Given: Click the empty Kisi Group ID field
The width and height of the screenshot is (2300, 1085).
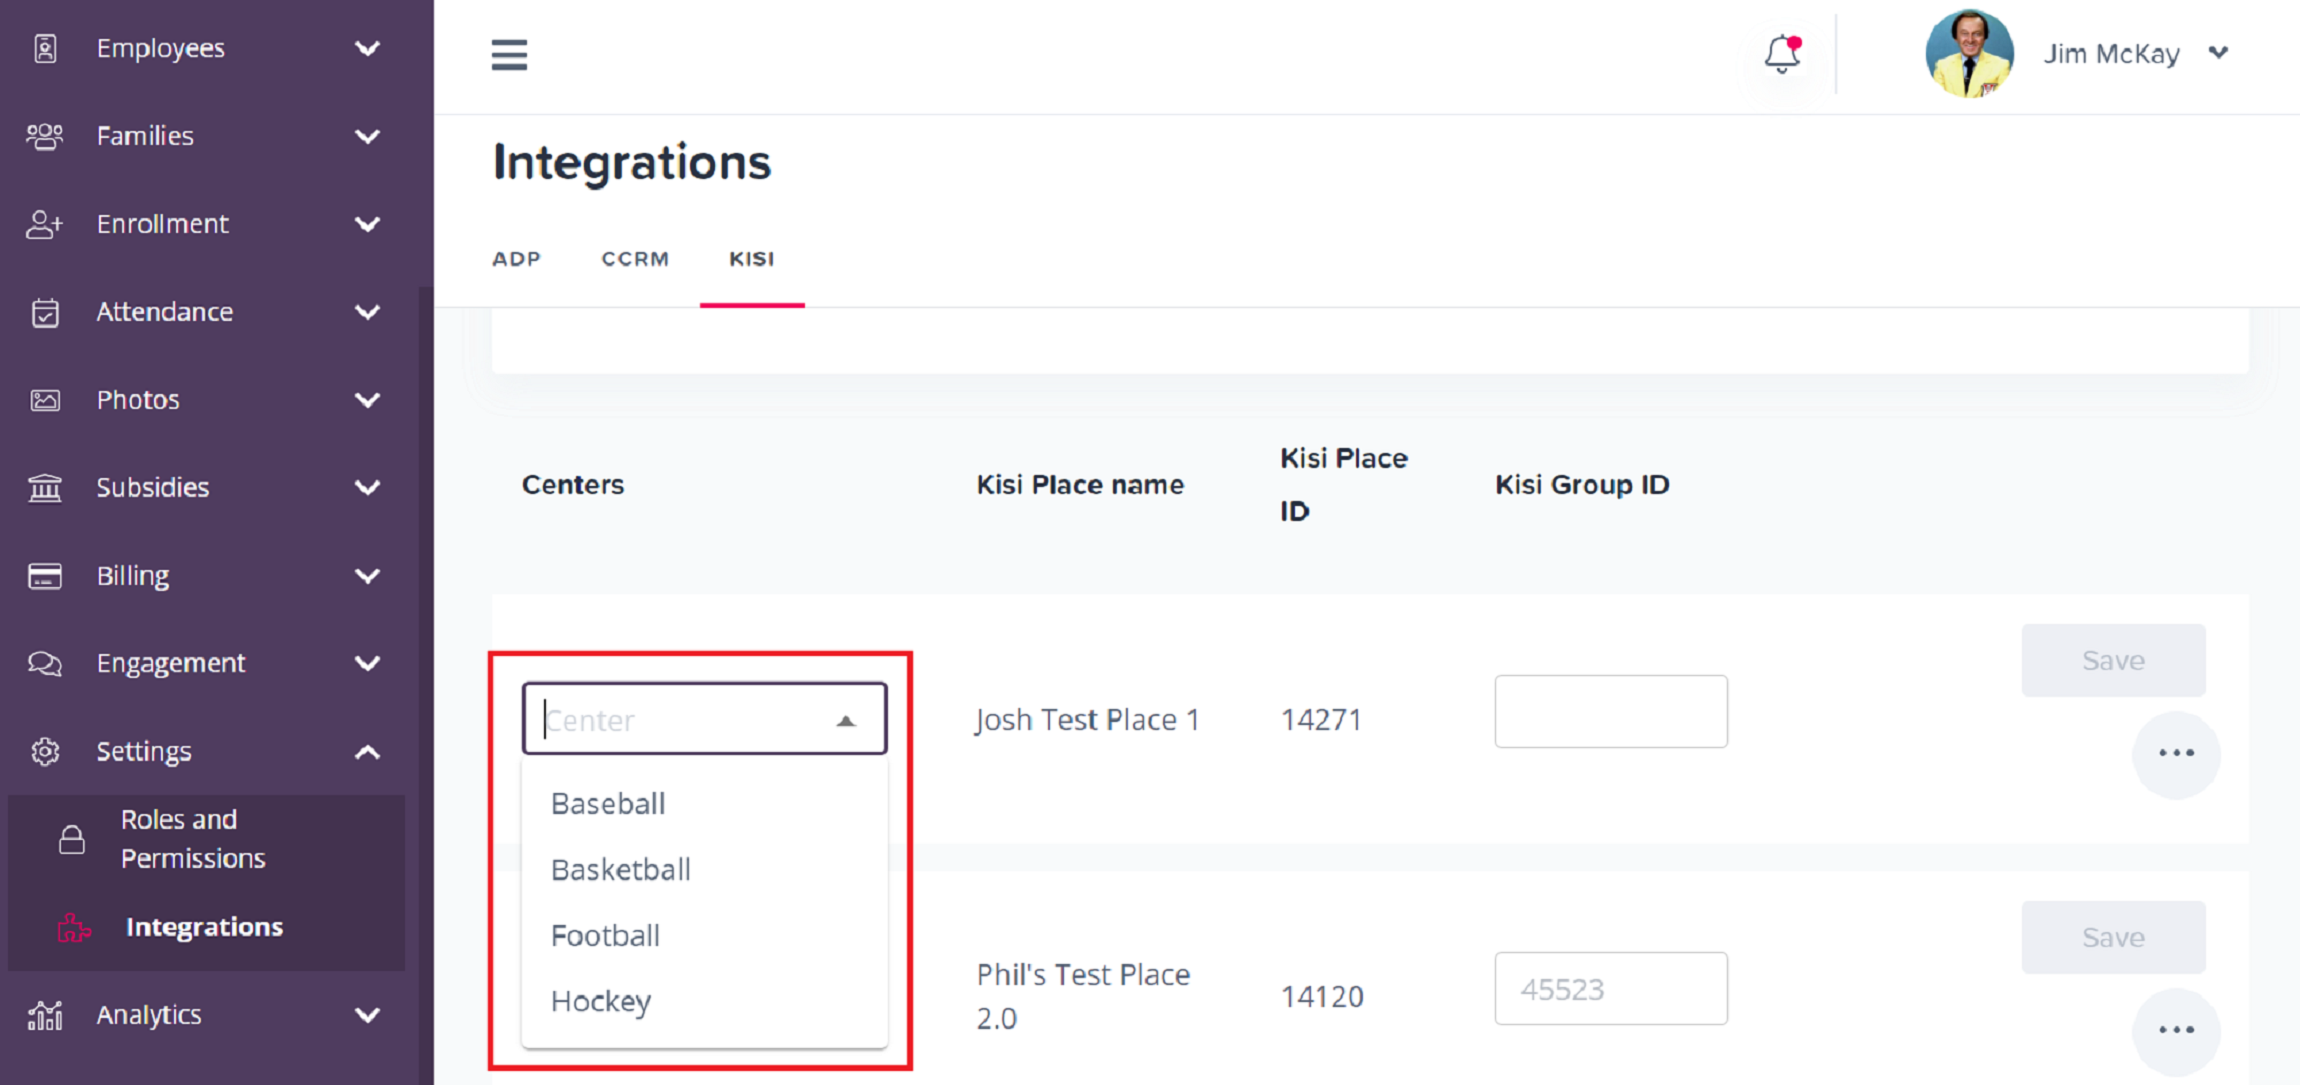Looking at the screenshot, I should [x=1610, y=711].
